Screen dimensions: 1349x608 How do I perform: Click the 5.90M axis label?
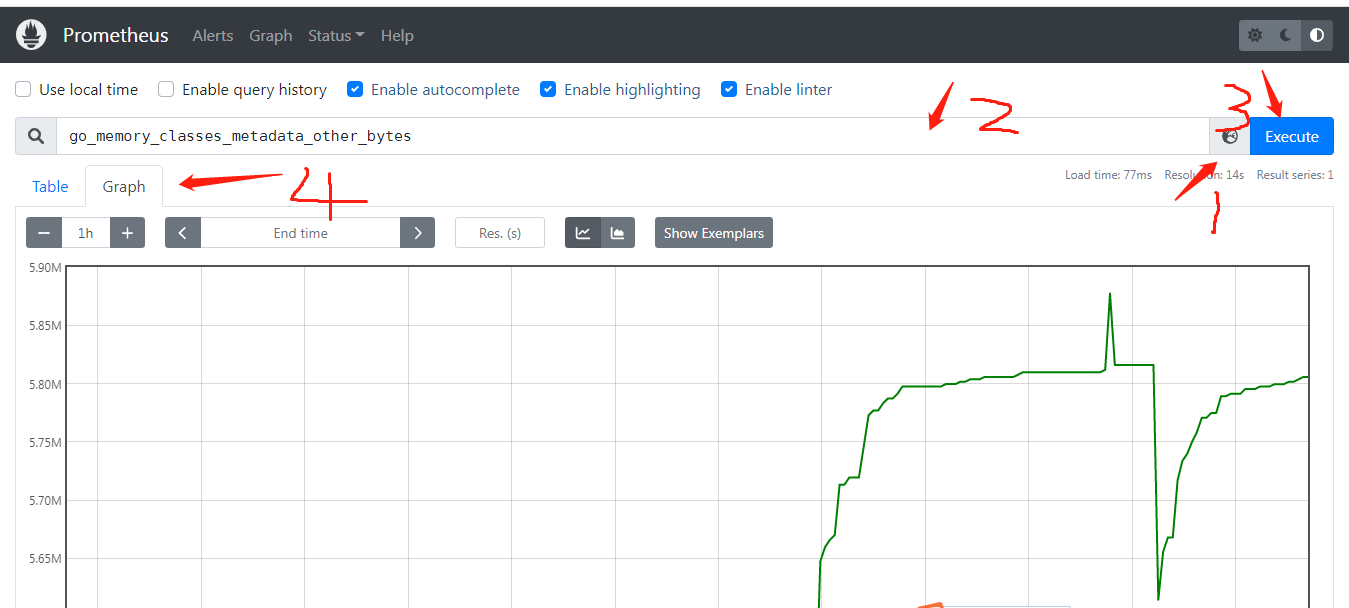point(46,268)
